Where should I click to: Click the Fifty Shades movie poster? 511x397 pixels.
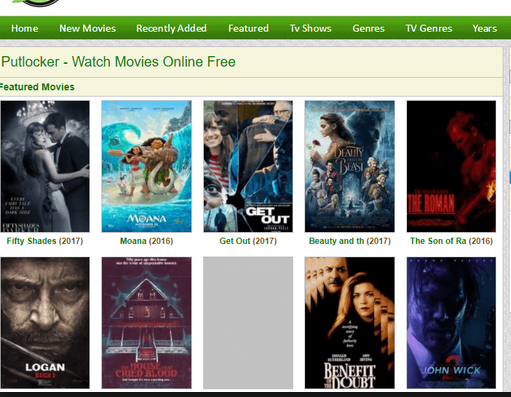[x=45, y=166]
